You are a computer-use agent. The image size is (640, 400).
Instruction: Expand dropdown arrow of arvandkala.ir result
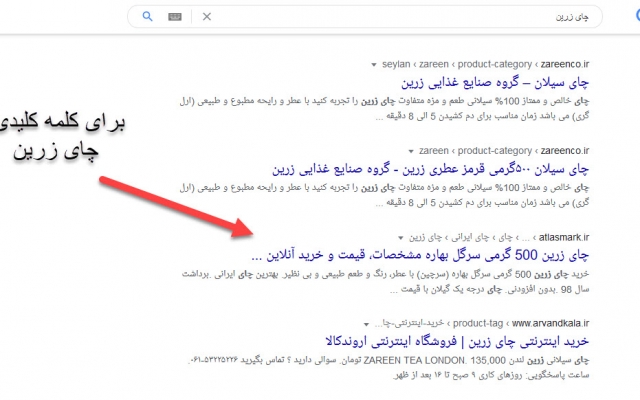tap(366, 324)
